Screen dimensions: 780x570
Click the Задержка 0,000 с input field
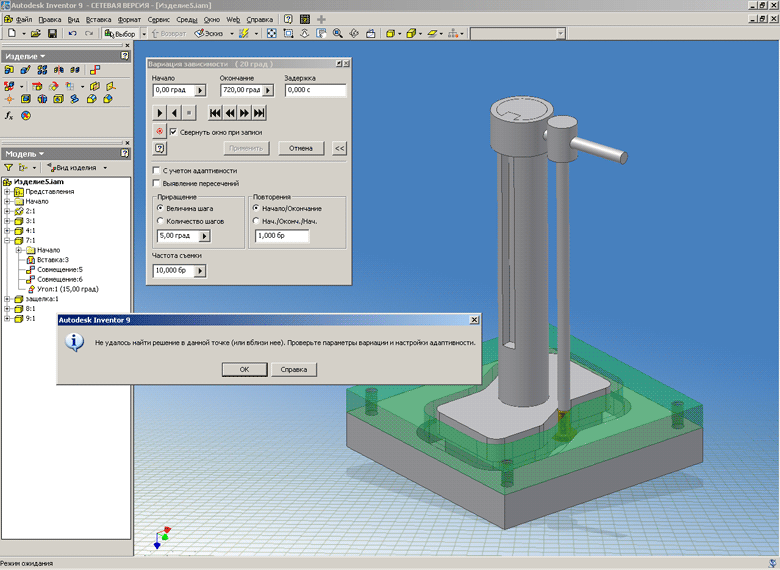coord(315,90)
